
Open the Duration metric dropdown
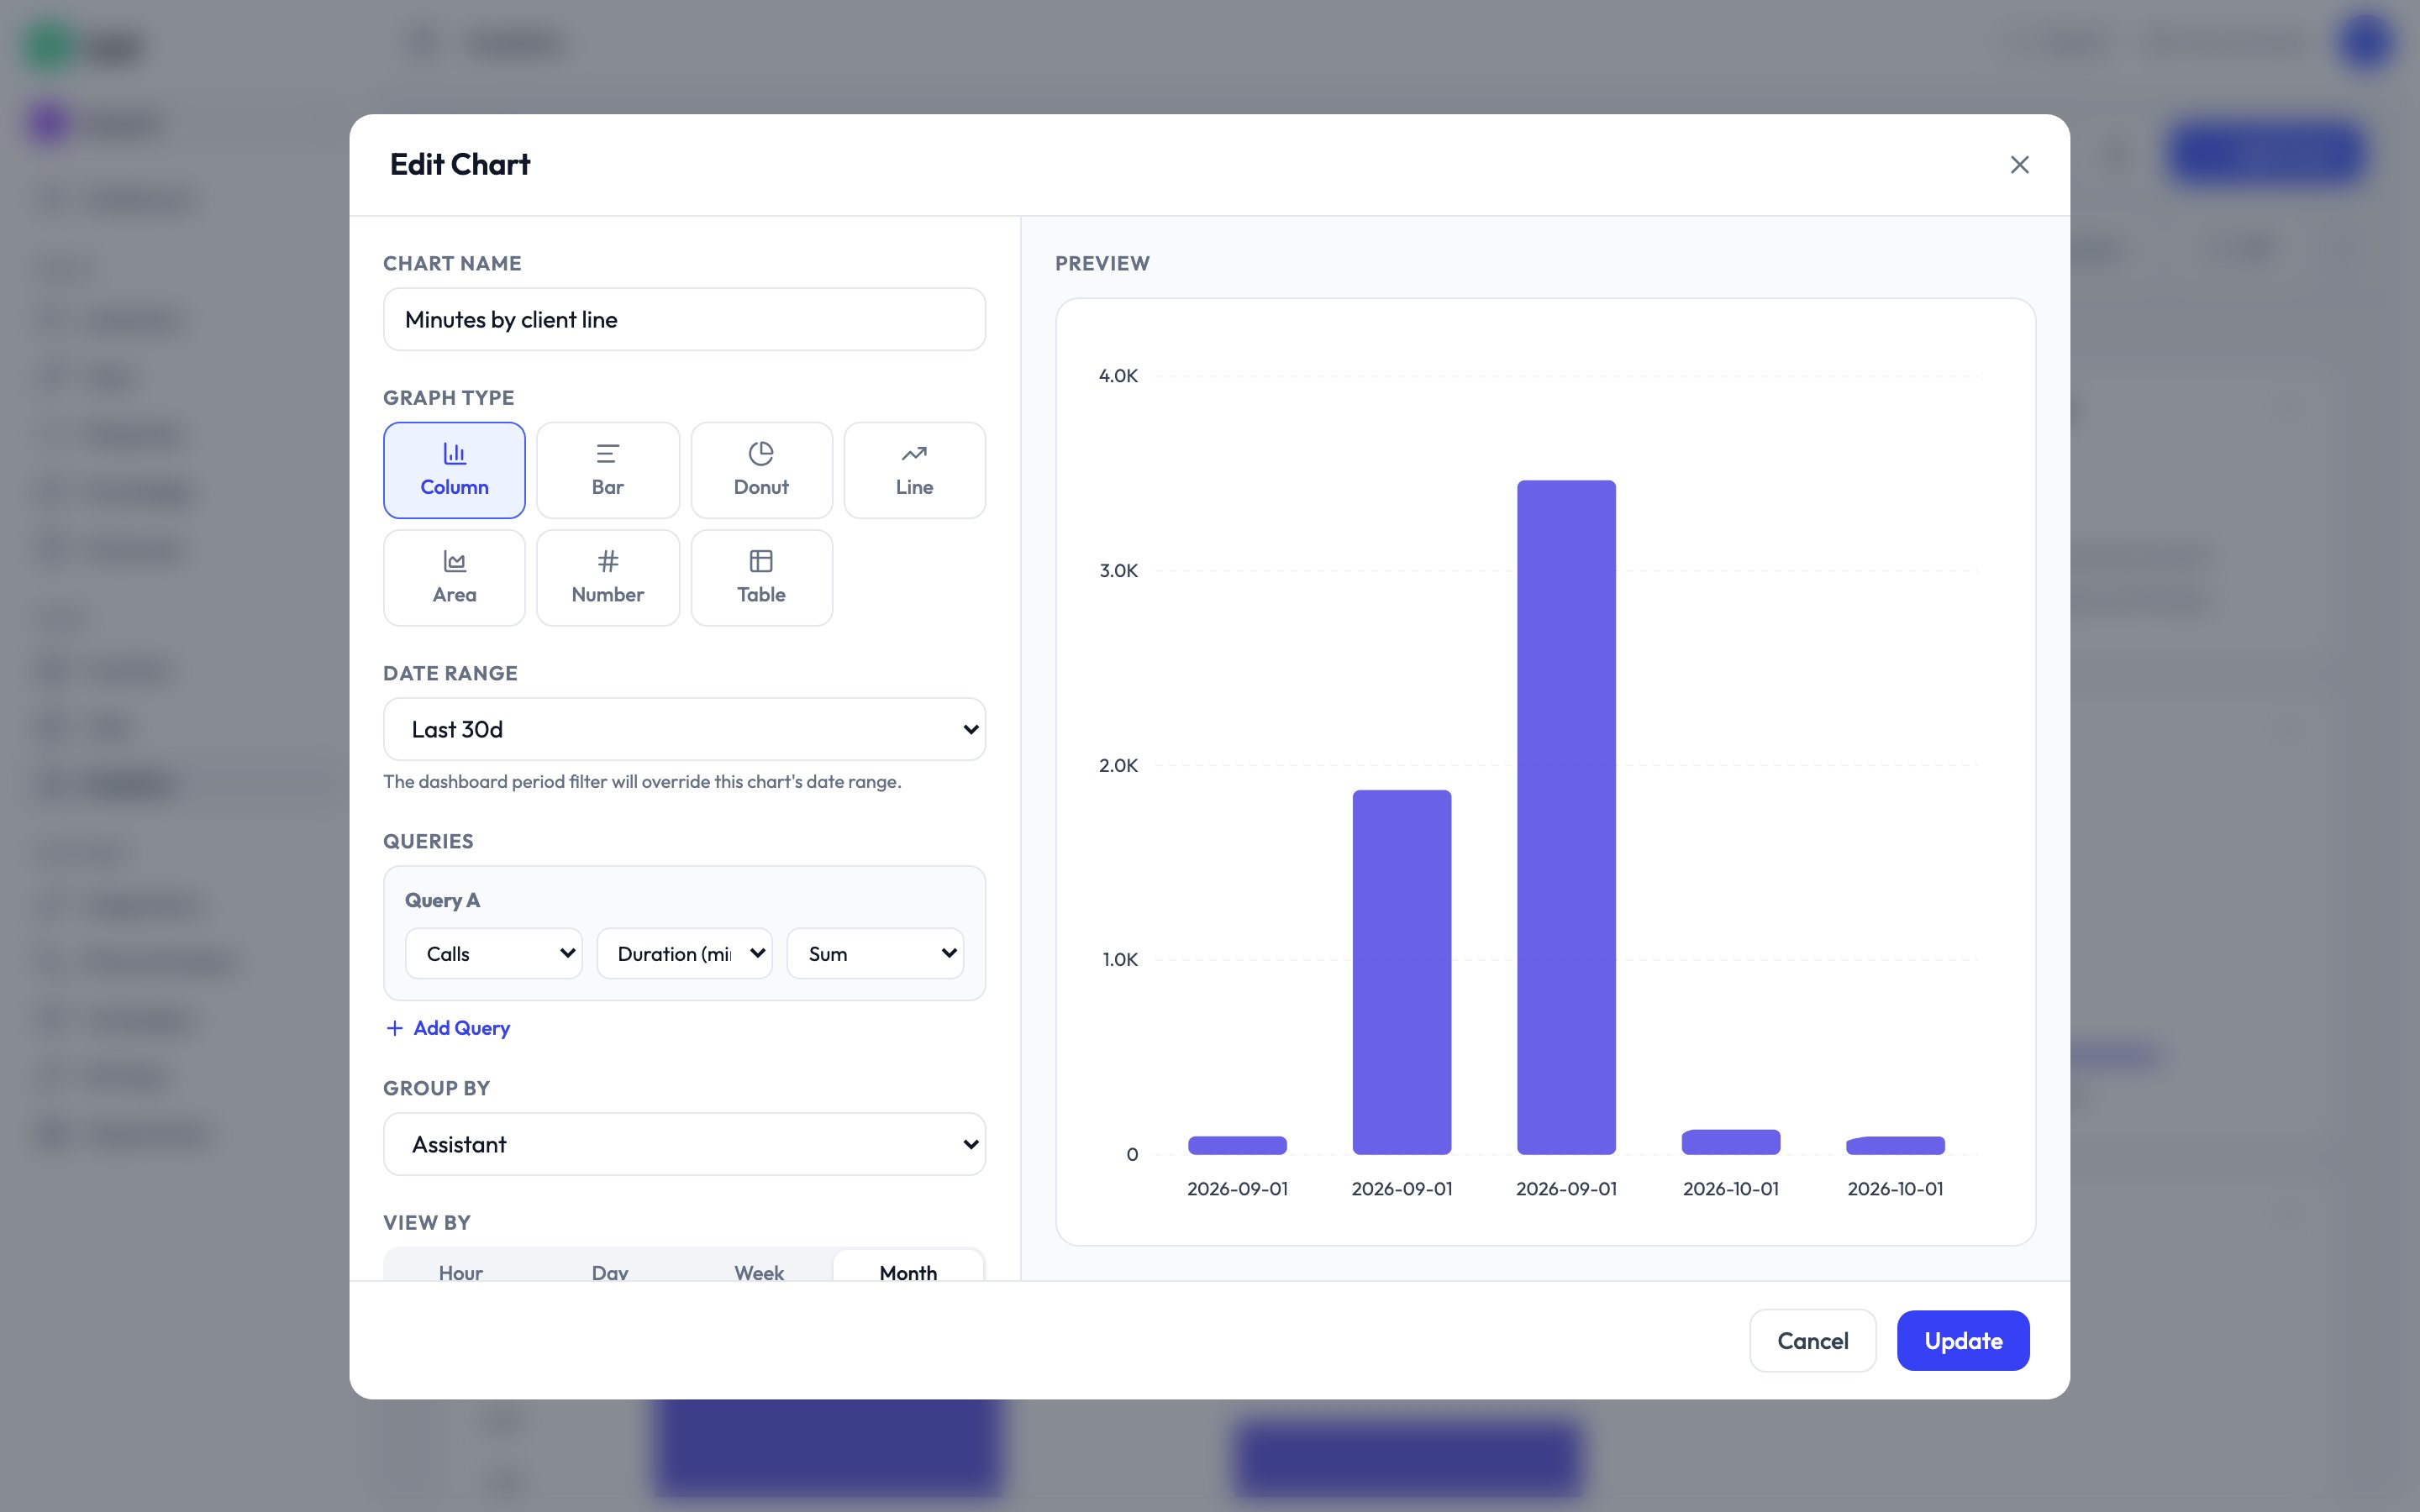pyautogui.click(x=684, y=954)
